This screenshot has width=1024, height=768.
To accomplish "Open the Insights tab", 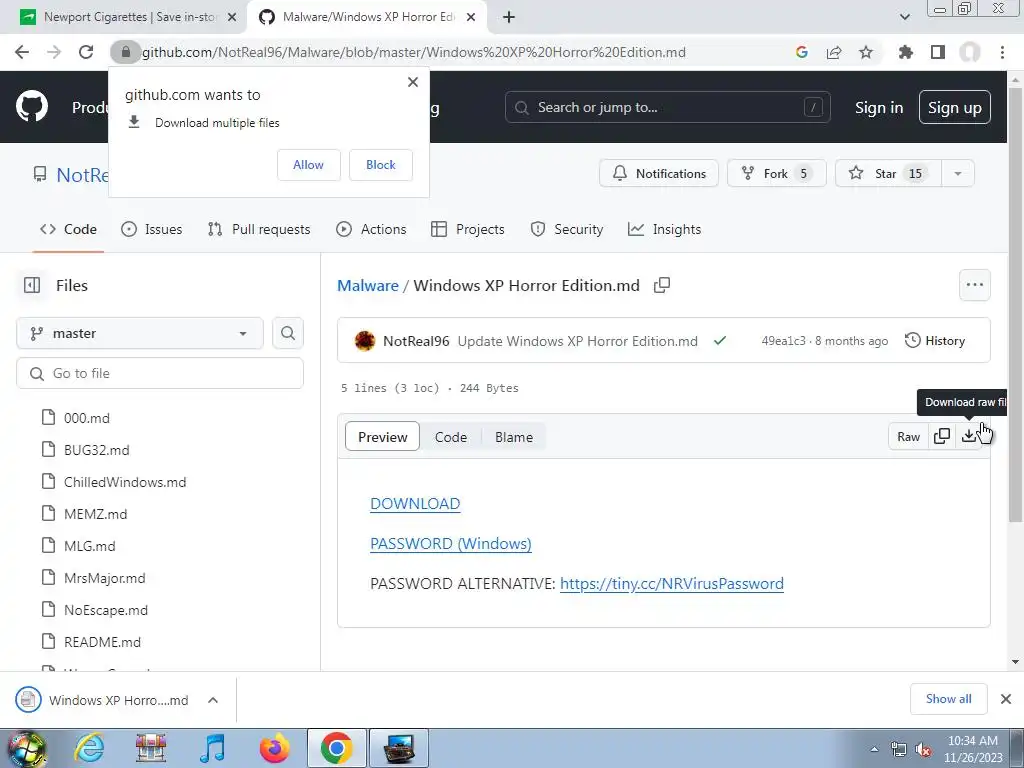I will (664, 229).
